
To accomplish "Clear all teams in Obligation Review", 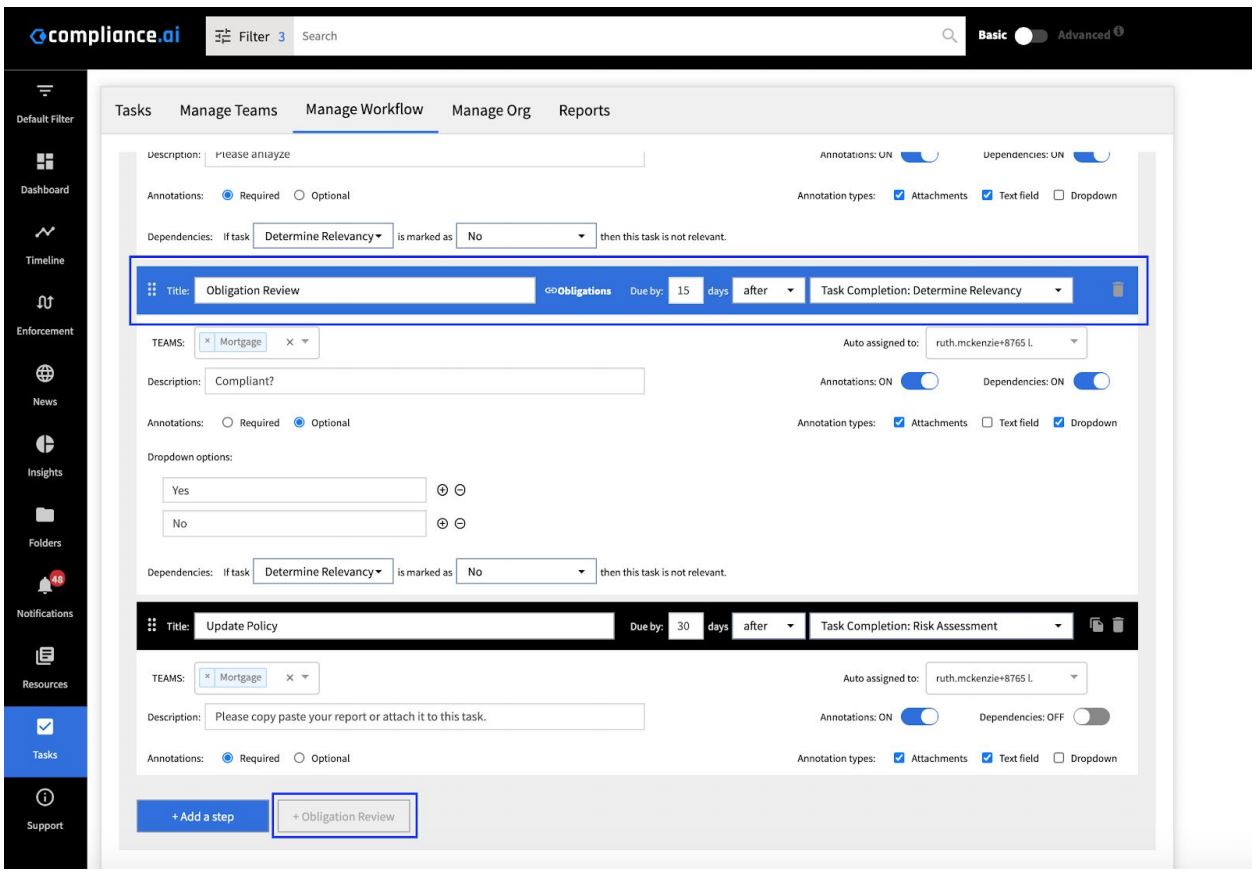I will click(x=289, y=341).
